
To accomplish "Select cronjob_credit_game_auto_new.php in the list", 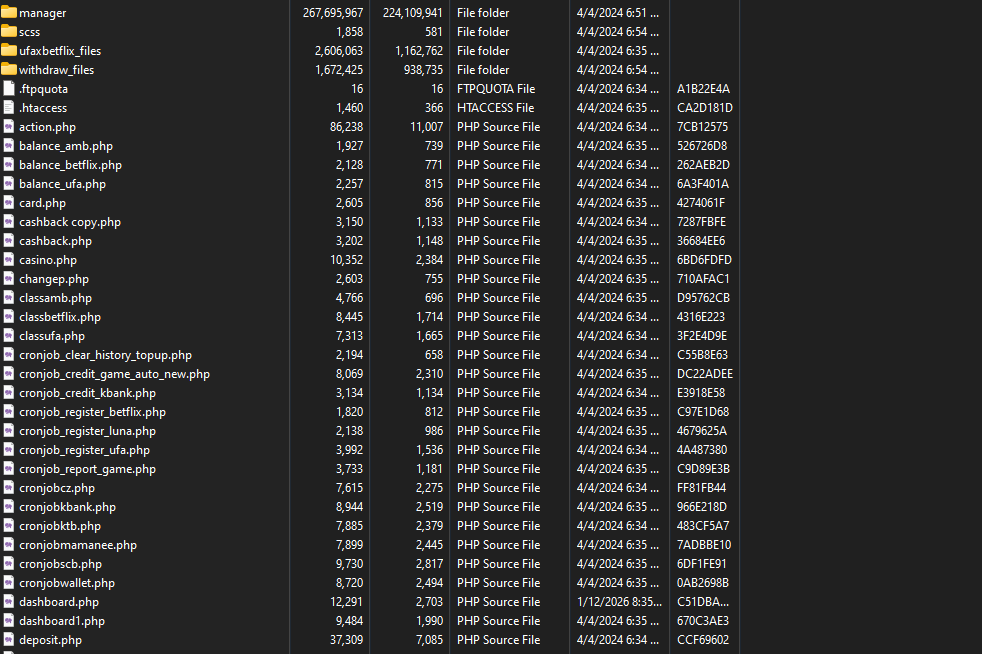I will click(x=114, y=374).
